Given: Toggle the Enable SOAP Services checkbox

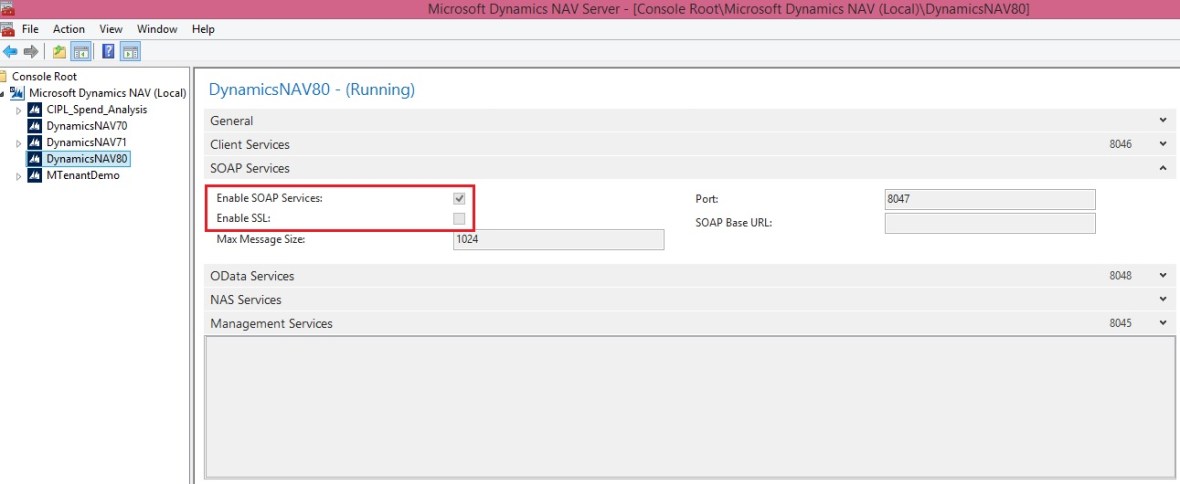Looking at the screenshot, I should pyautogui.click(x=459, y=199).
